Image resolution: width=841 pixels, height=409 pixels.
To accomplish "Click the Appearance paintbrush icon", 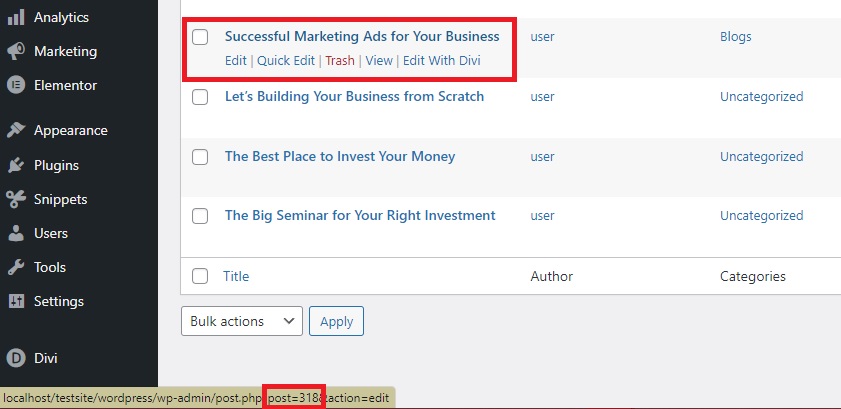I will coord(16,130).
